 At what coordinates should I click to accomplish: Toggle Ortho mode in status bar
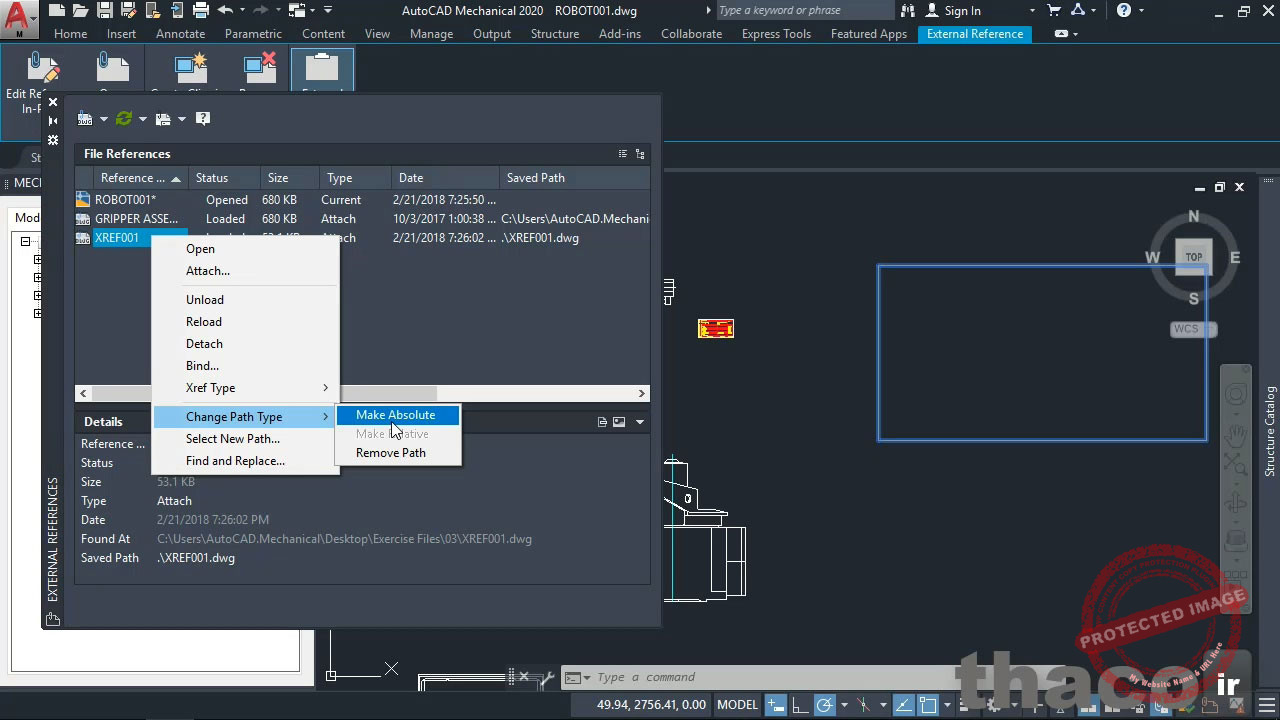pyautogui.click(x=799, y=705)
